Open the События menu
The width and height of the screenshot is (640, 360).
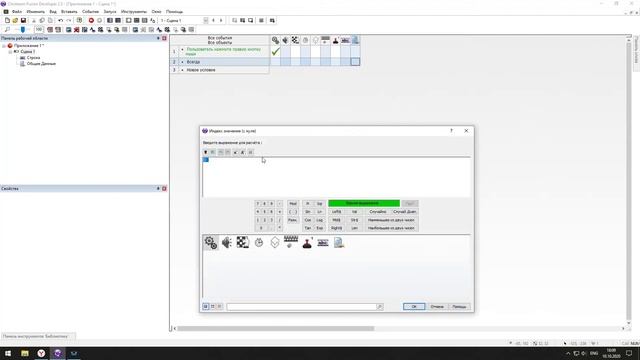pyautogui.click(x=90, y=11)
